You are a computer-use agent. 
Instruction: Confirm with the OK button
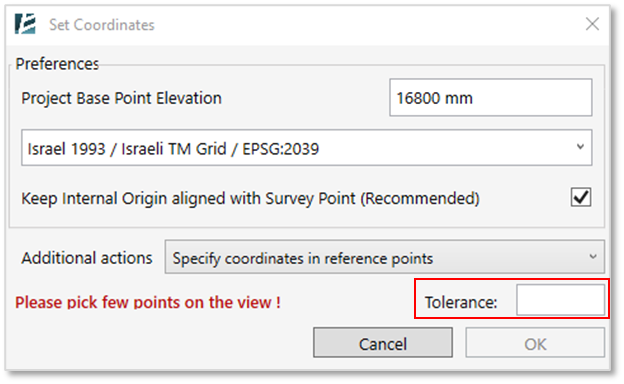[535, 343]
